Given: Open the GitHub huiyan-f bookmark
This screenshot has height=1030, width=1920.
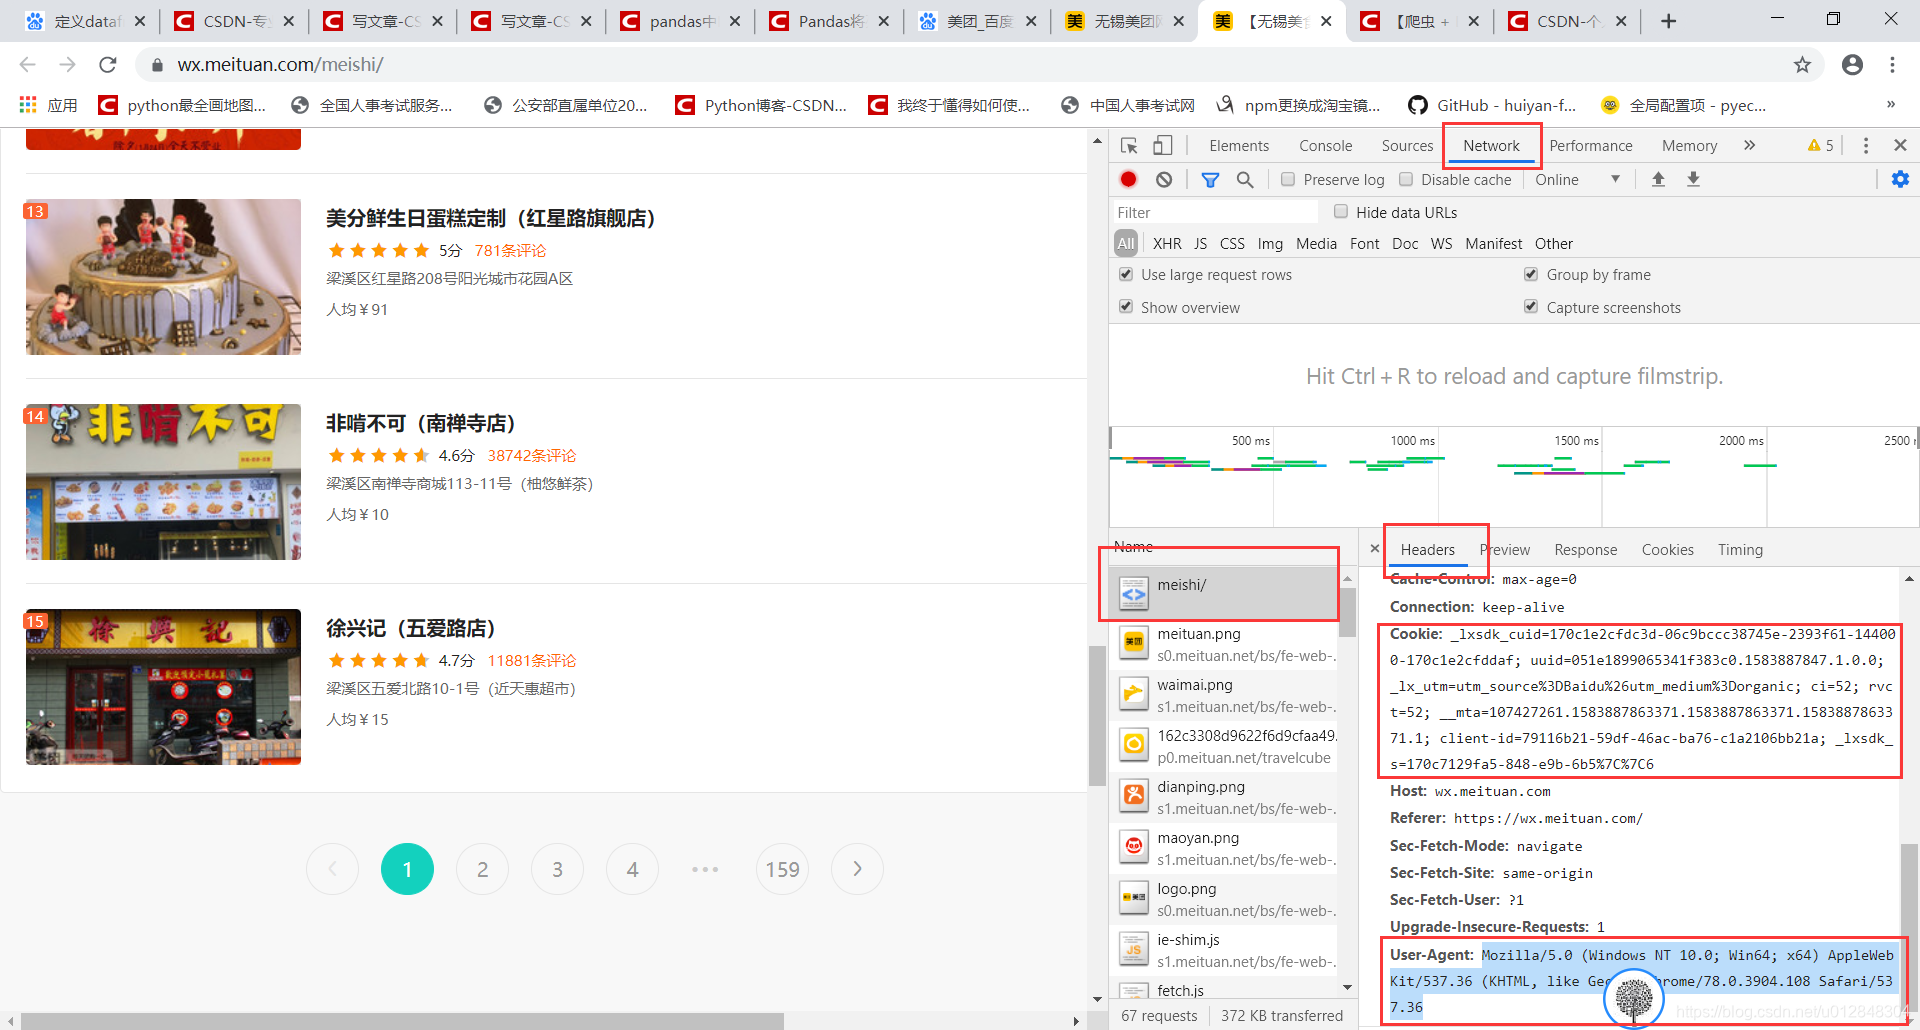Looking at the screenshot, I should 1491,105.
